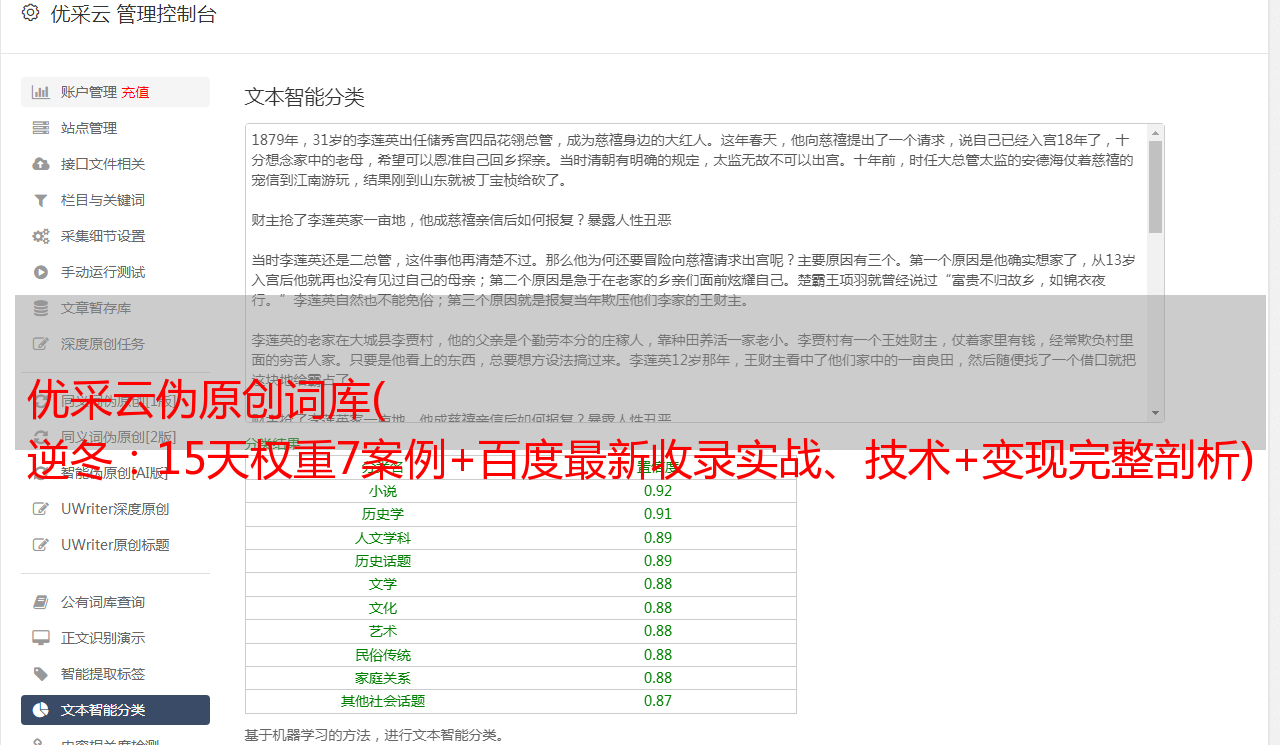Select the 0.92 confidence value
Viewport: 1280px width, 745px height.
tap(658, 491)
